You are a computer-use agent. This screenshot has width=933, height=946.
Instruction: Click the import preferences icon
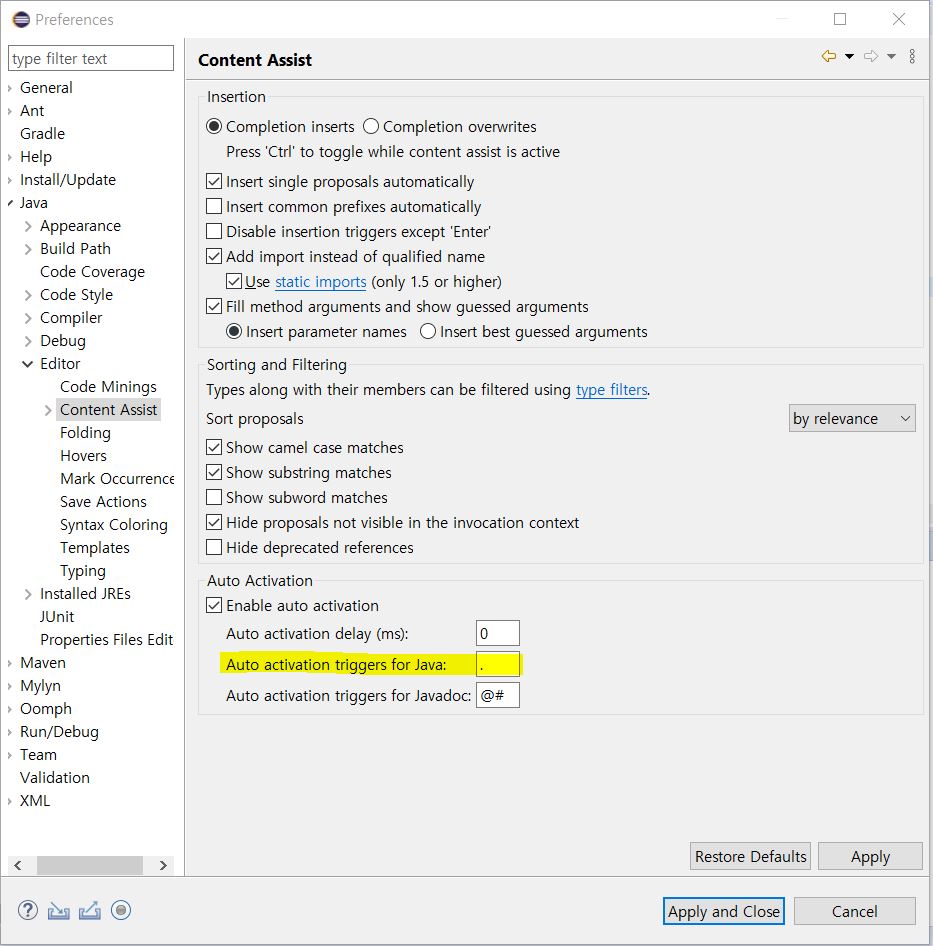click(x=59, y=910)
